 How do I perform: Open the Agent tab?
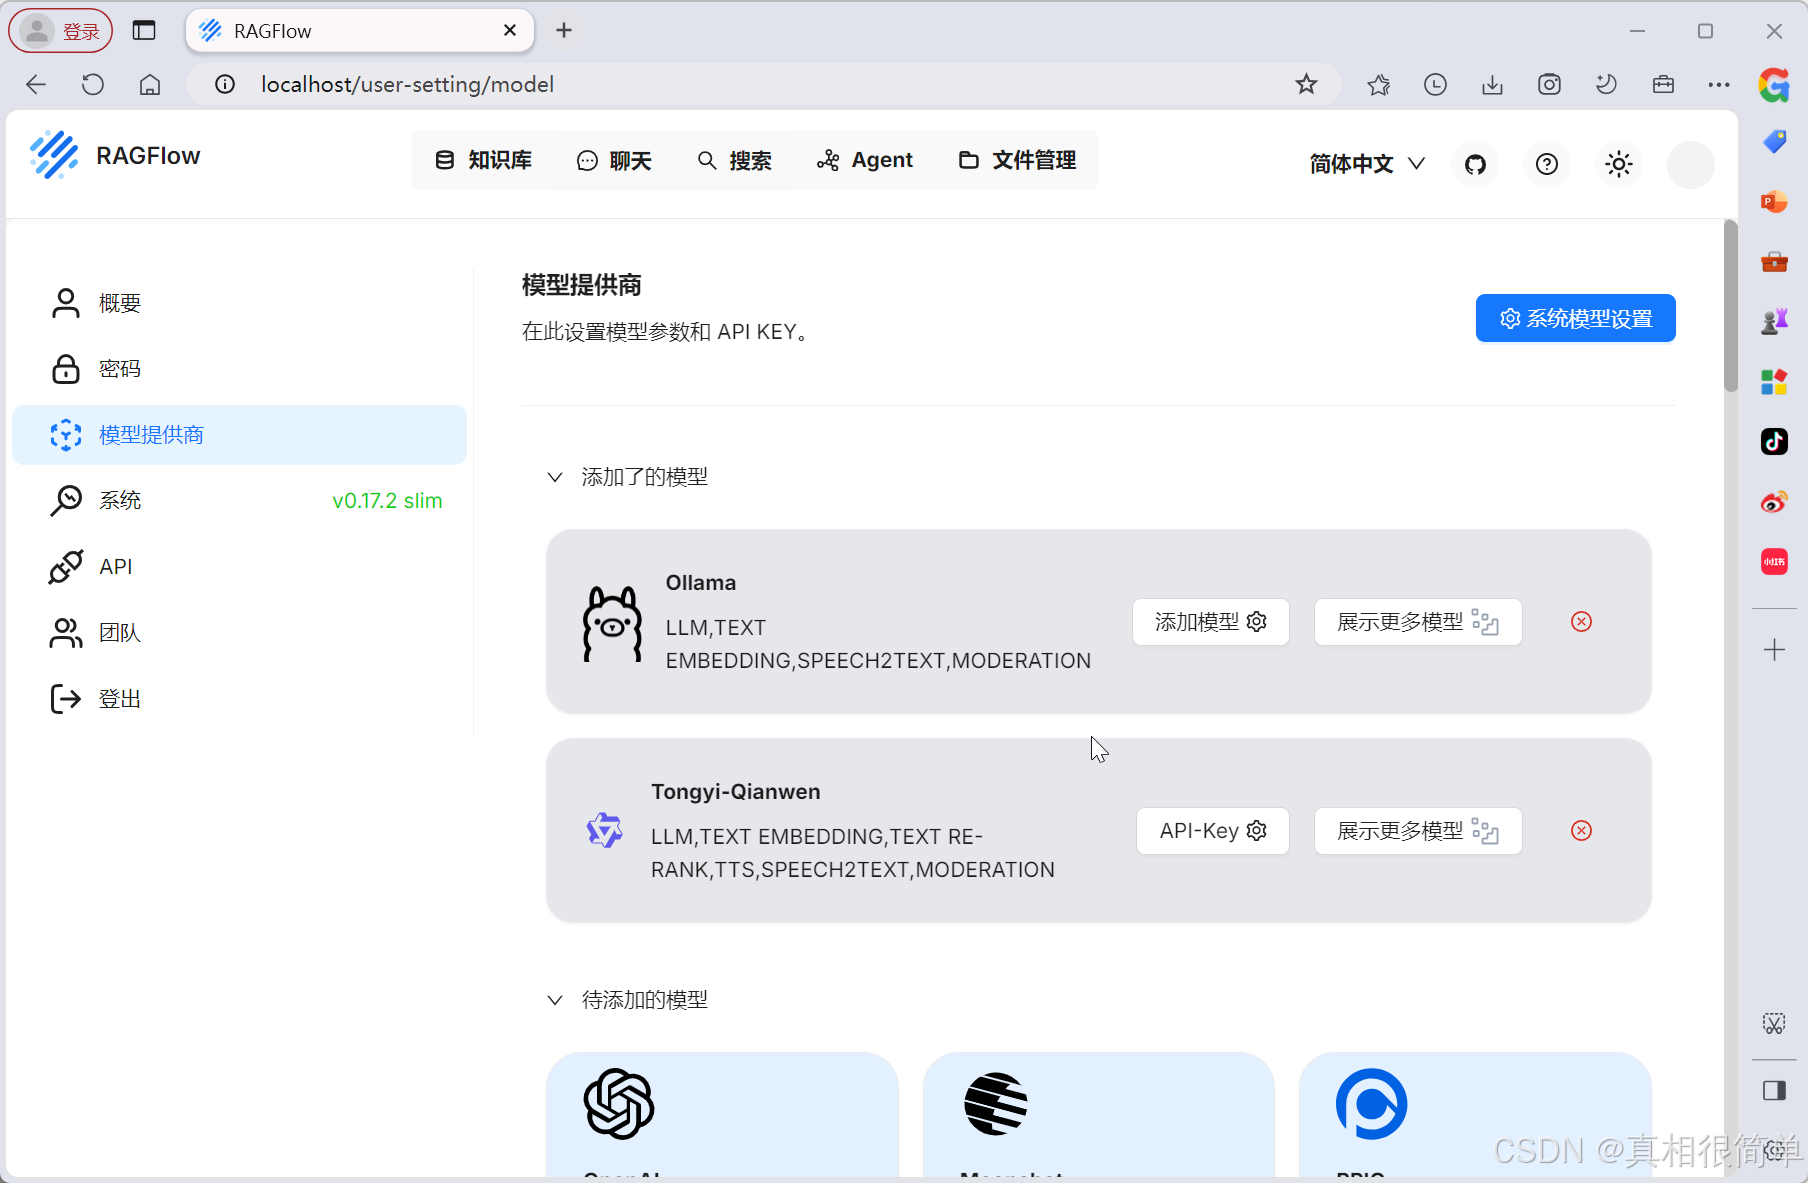point(865,160)
